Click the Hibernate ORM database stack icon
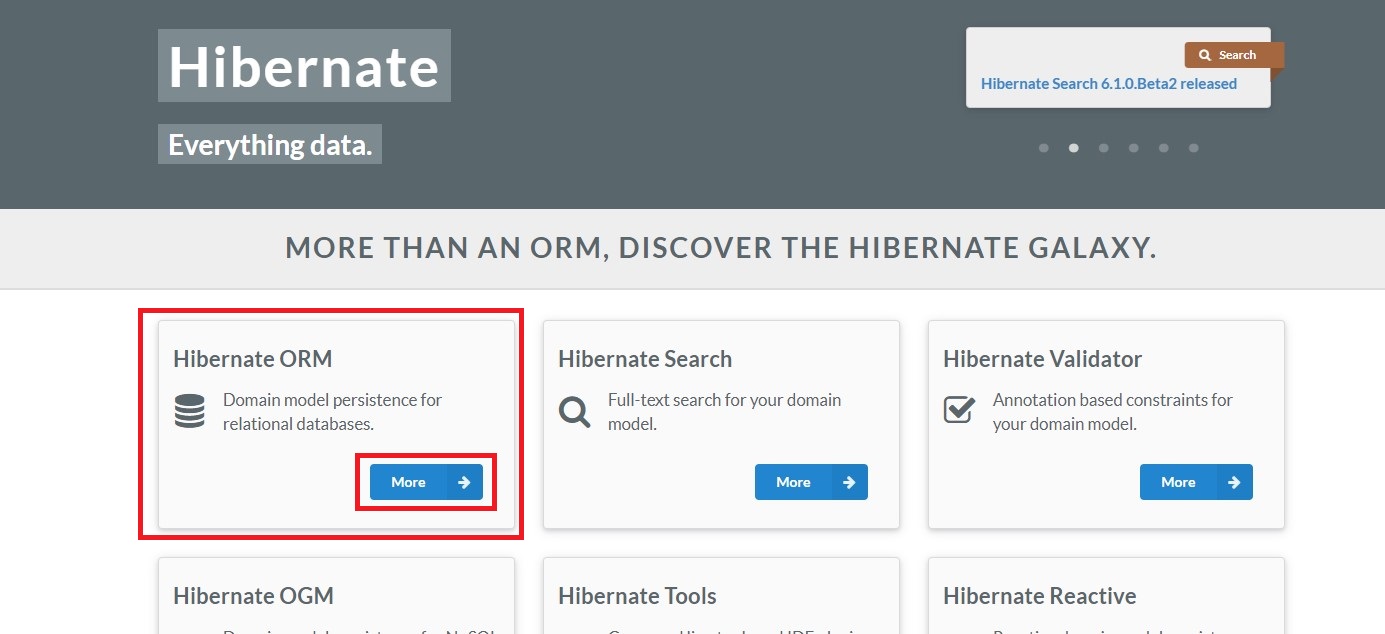 [x=189, y=411]
